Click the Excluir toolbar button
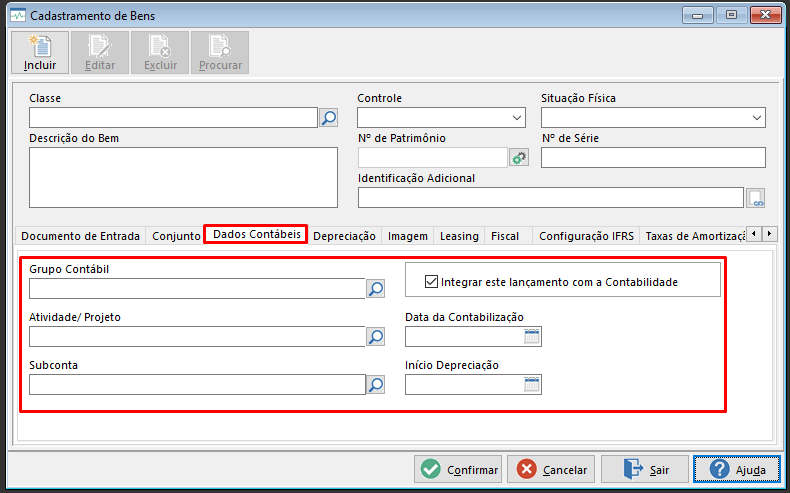This screenshot has height=493, width=790. tap(160, 52)
